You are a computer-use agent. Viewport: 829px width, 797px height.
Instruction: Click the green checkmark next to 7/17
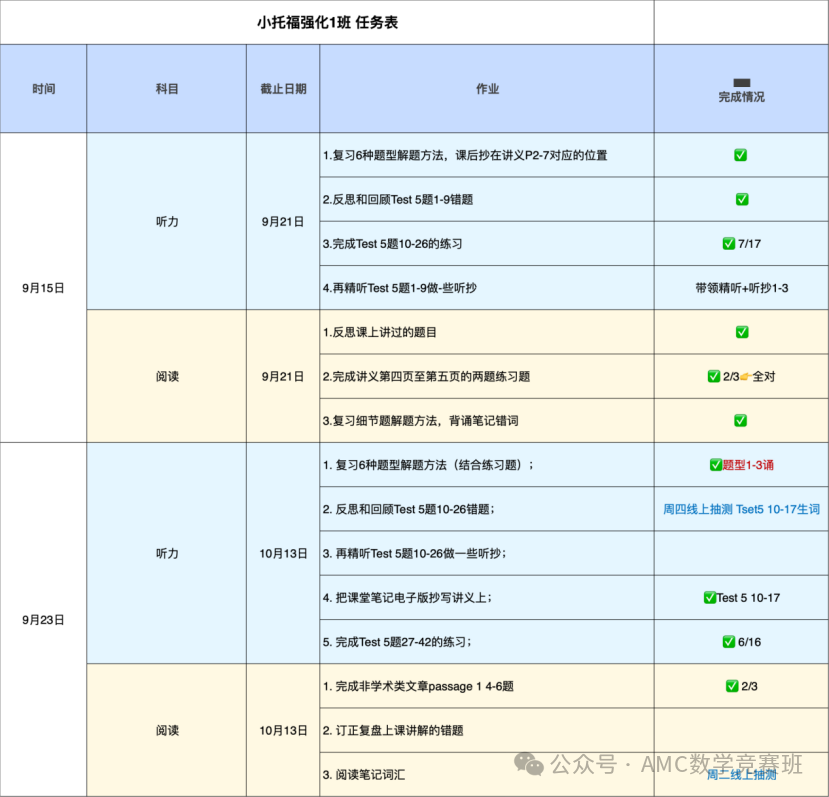(729, 243)
